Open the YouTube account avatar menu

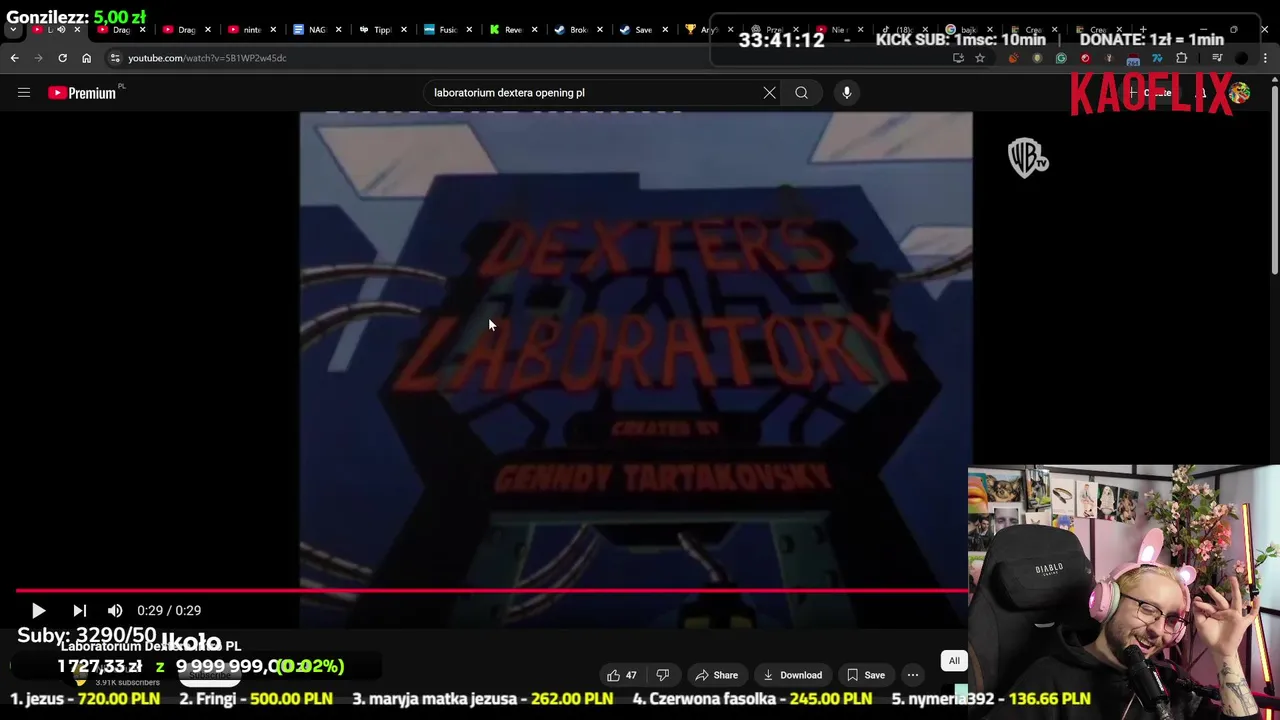point(1239,93)
